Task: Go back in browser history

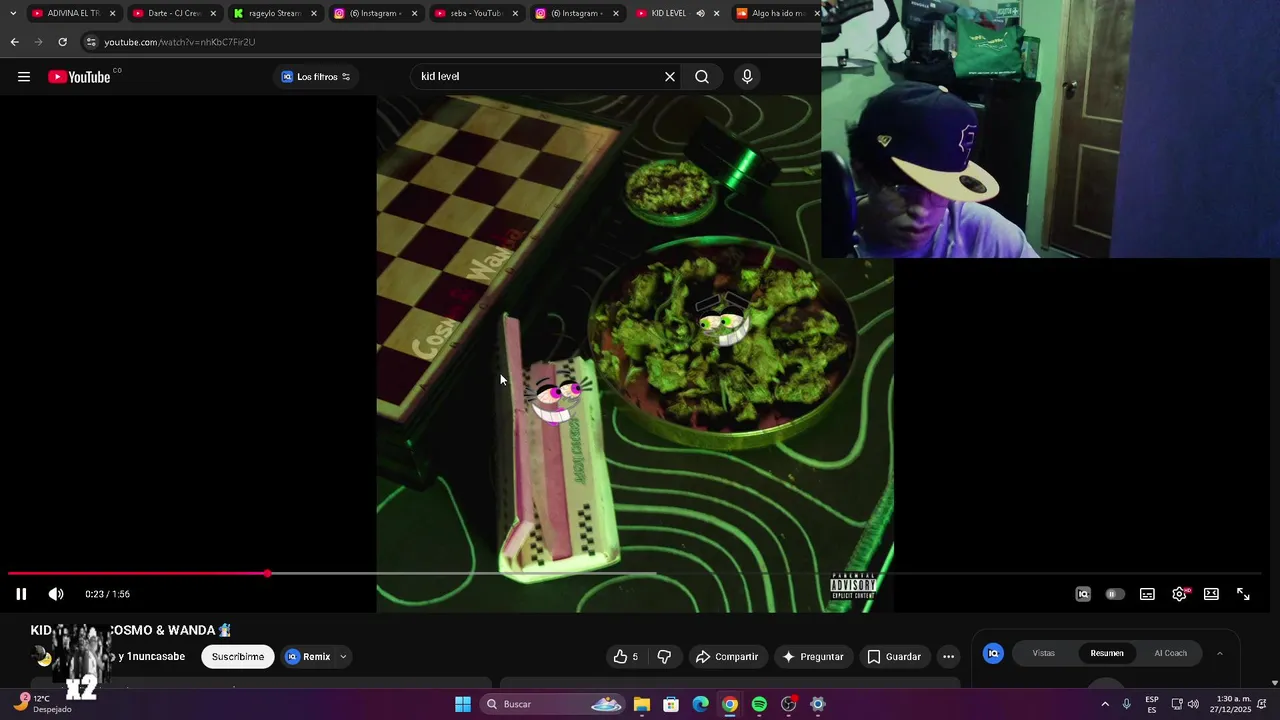Action: point(14,42)
